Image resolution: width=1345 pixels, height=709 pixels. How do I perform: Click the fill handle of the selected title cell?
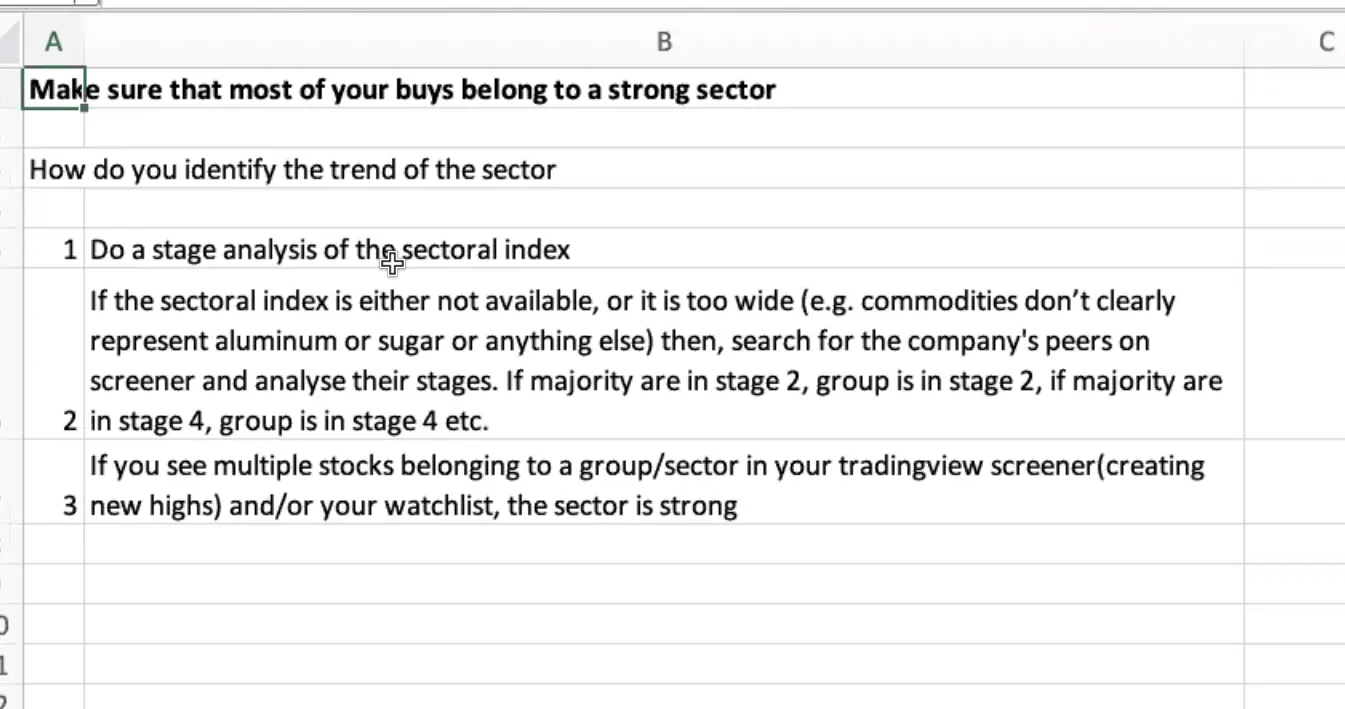pos(84,108)
